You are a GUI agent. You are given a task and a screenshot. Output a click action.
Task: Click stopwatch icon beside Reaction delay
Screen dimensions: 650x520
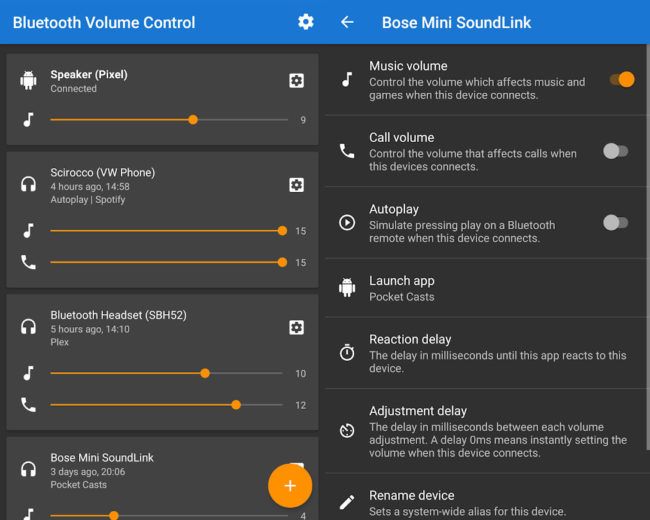click(347, 352)
